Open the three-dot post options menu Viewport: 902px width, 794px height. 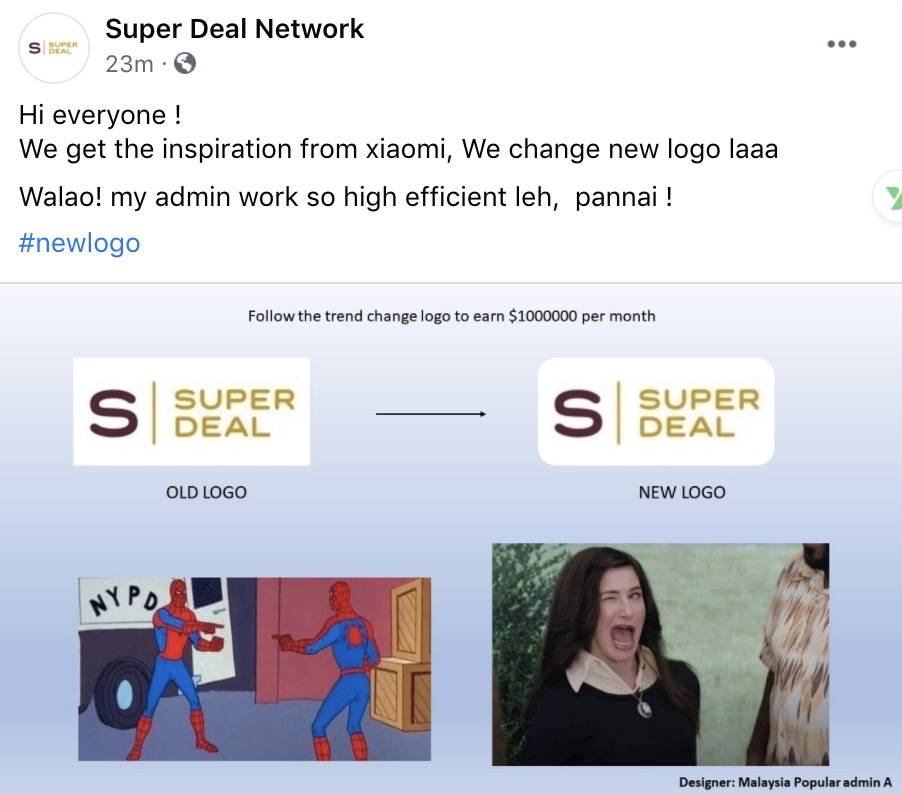[x=841, y=44]
